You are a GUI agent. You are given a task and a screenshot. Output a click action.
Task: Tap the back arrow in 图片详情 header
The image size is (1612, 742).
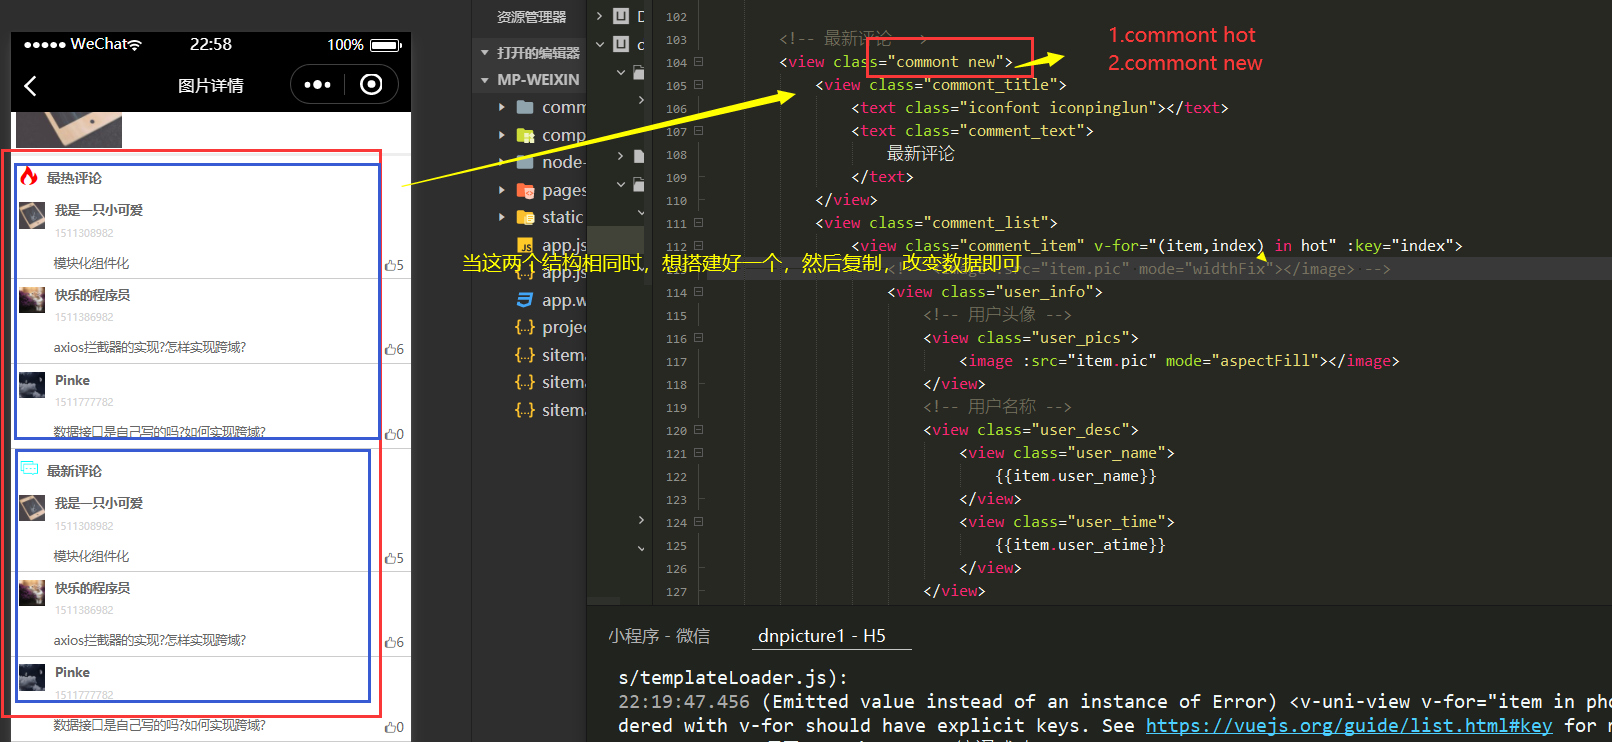30,86
